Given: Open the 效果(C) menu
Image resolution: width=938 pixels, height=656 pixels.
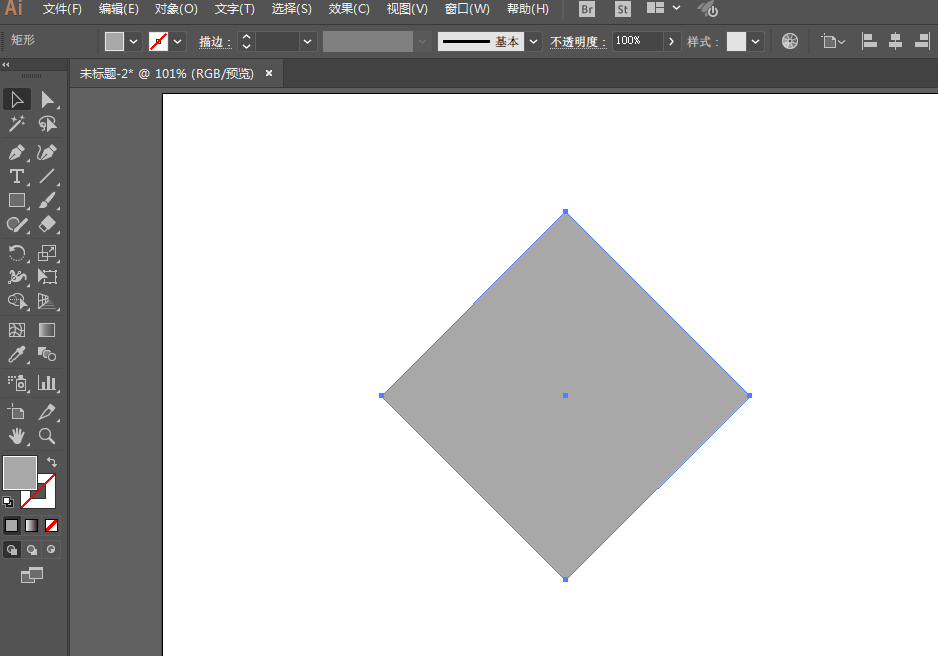Looking at the screenshot, I should 349,9.
